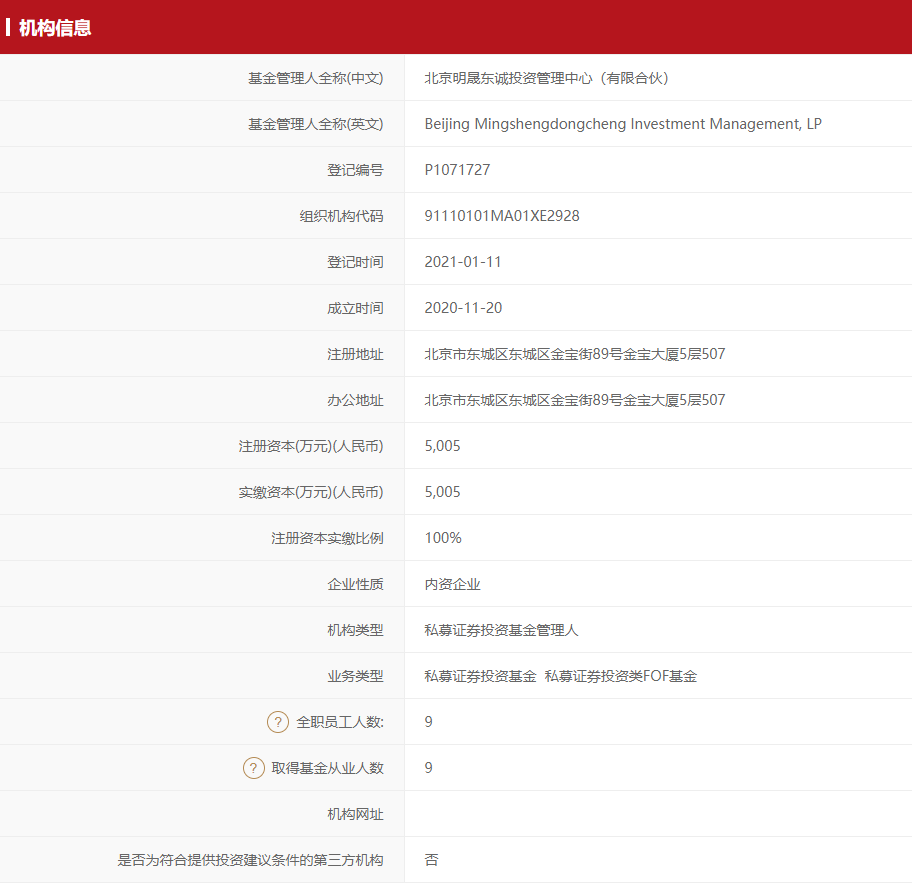The image size is (912, 884).
Task: Click the question mark next to 取得基金从业人数
Action: click(x=254, y=768)
